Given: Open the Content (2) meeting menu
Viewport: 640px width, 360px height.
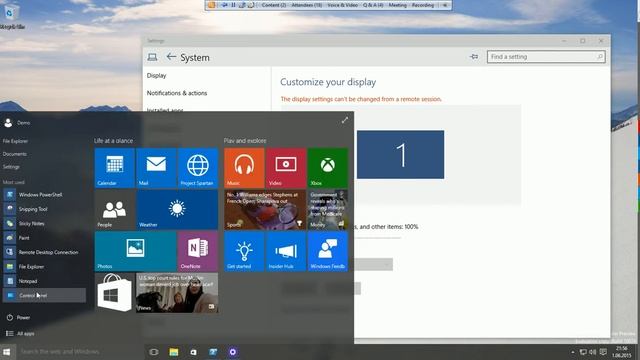Looking at the screenshot, I should pos(273,5).
